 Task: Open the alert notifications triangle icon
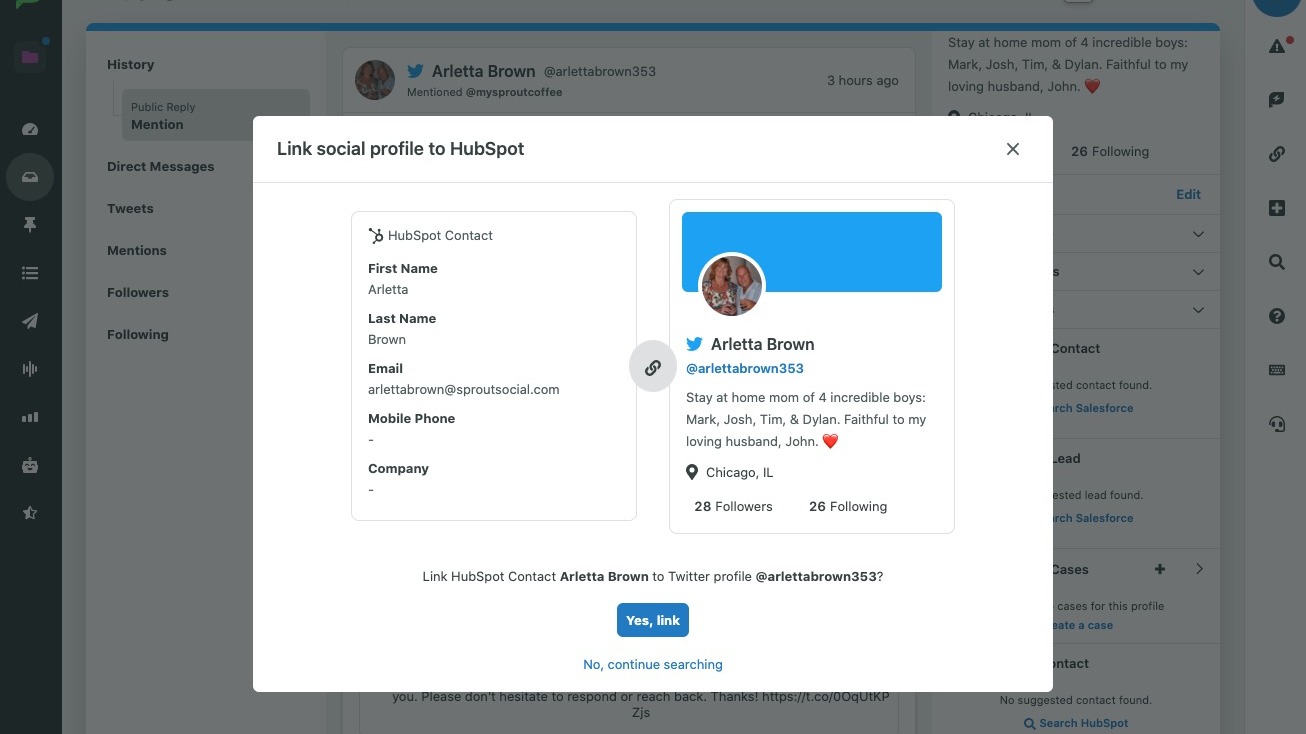click(x=1276, y=44)
